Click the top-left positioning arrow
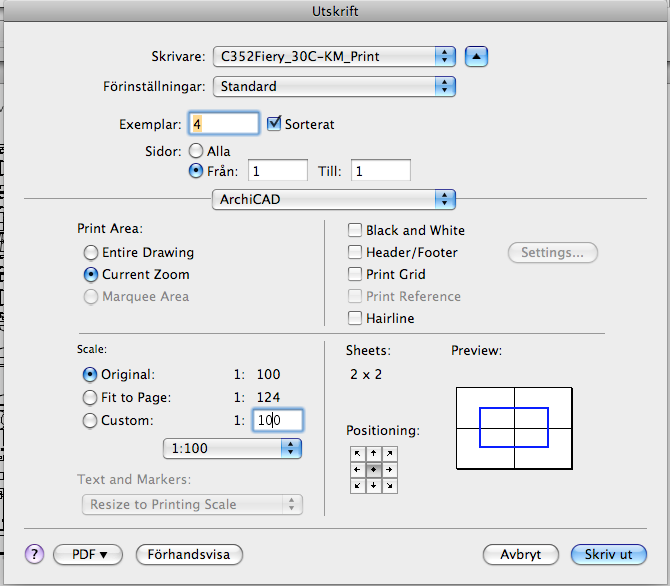The image size is (670, 586). (x=357, y=452)
